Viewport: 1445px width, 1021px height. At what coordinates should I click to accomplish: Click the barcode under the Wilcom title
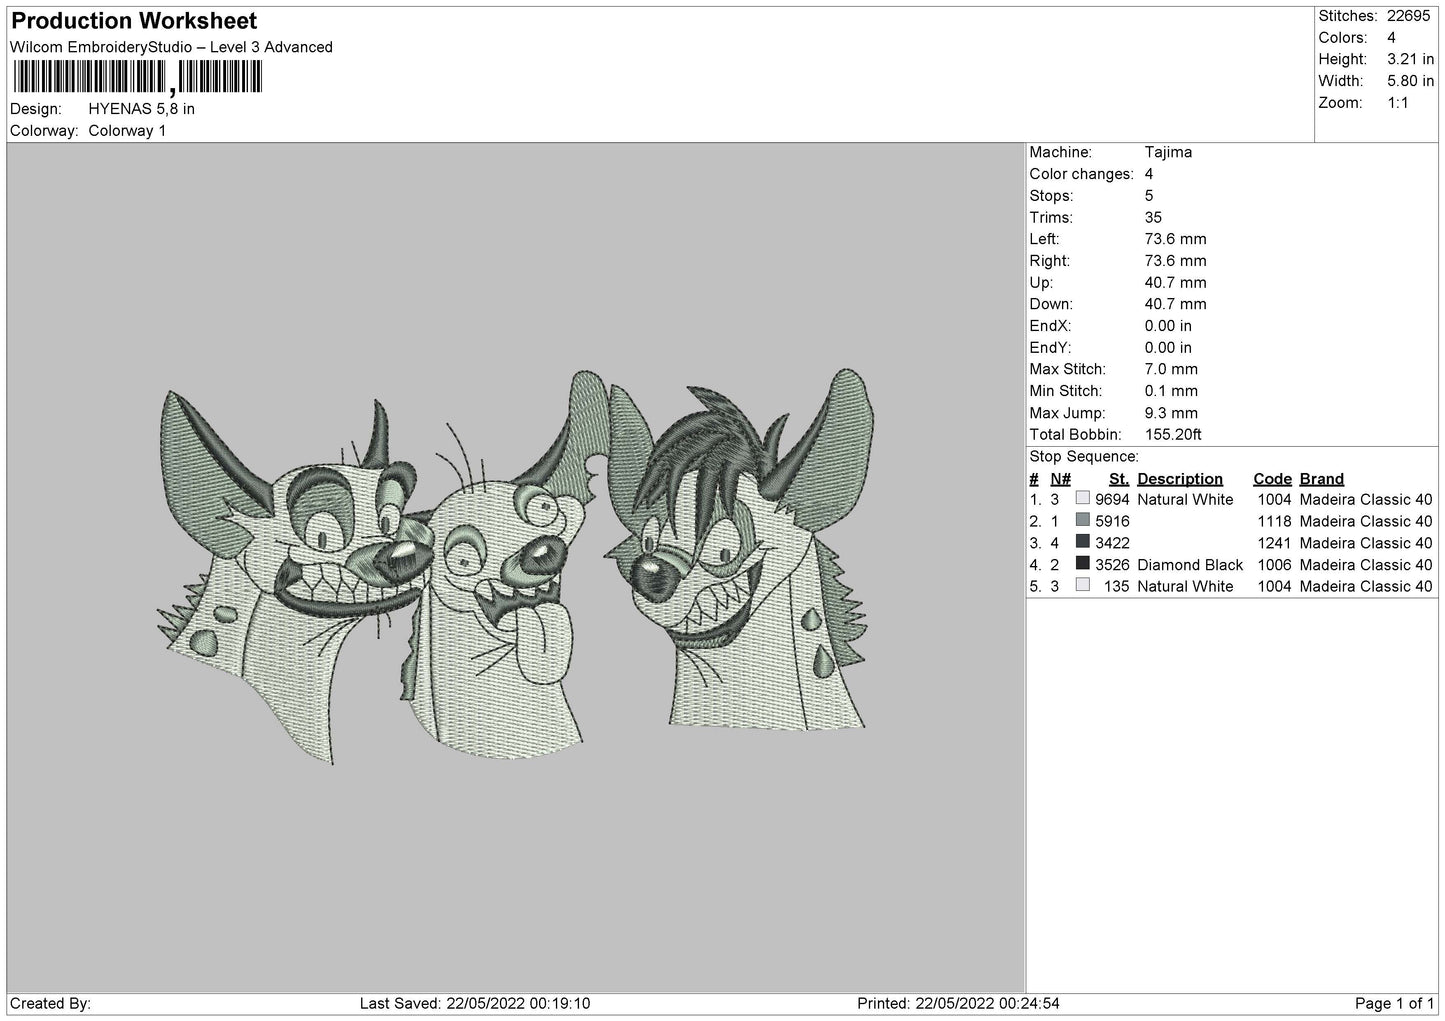pyautogui.click(x=137, y=78)
